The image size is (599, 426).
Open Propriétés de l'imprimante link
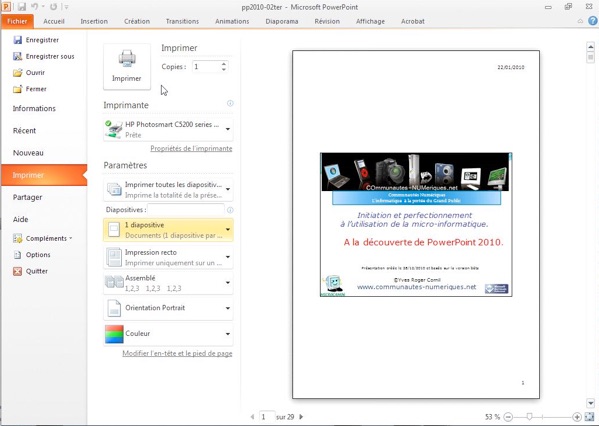pos(191,149)
